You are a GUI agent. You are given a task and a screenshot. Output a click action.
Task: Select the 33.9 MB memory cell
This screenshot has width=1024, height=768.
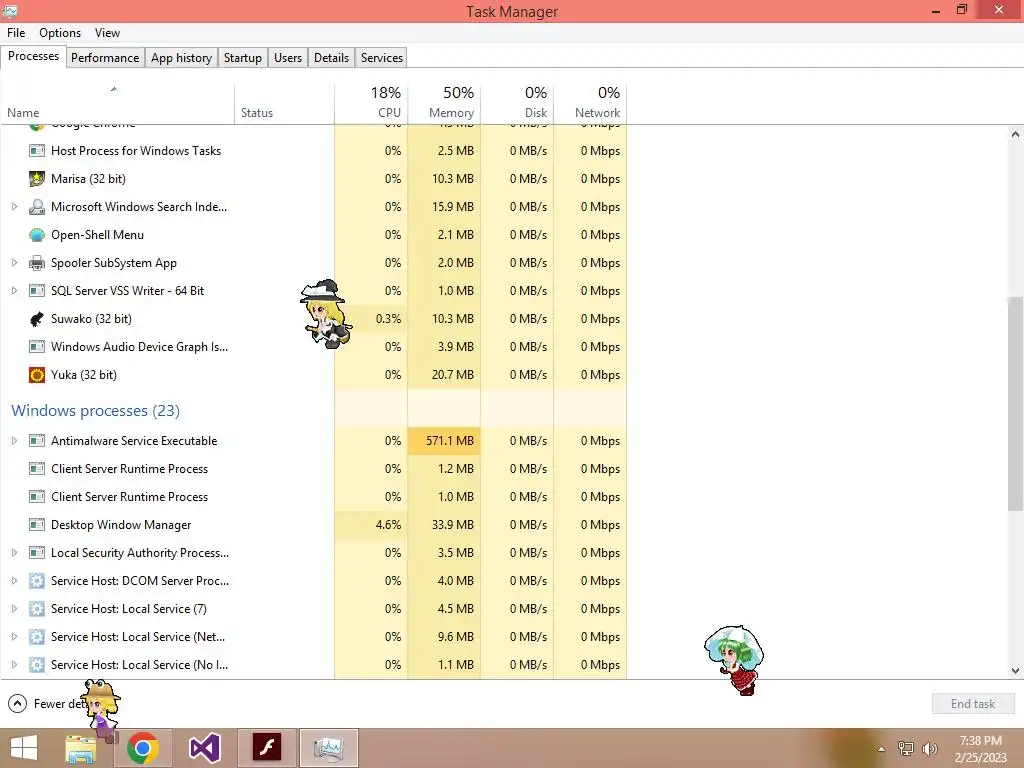point(444,524)
